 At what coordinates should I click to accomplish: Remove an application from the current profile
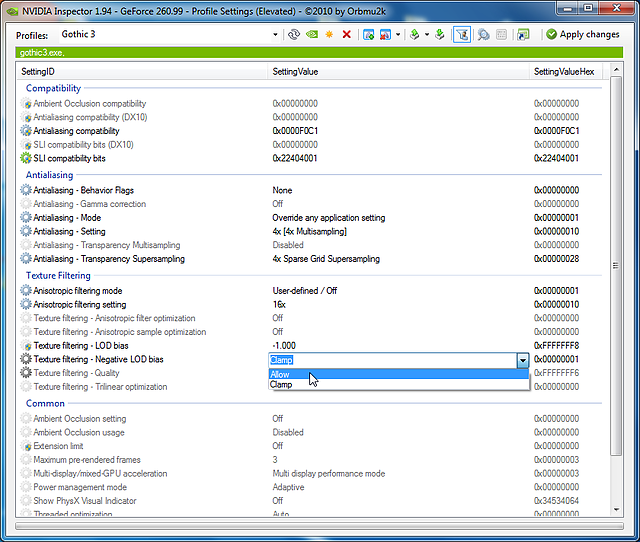pyautogui.click(x=385, y=35)
